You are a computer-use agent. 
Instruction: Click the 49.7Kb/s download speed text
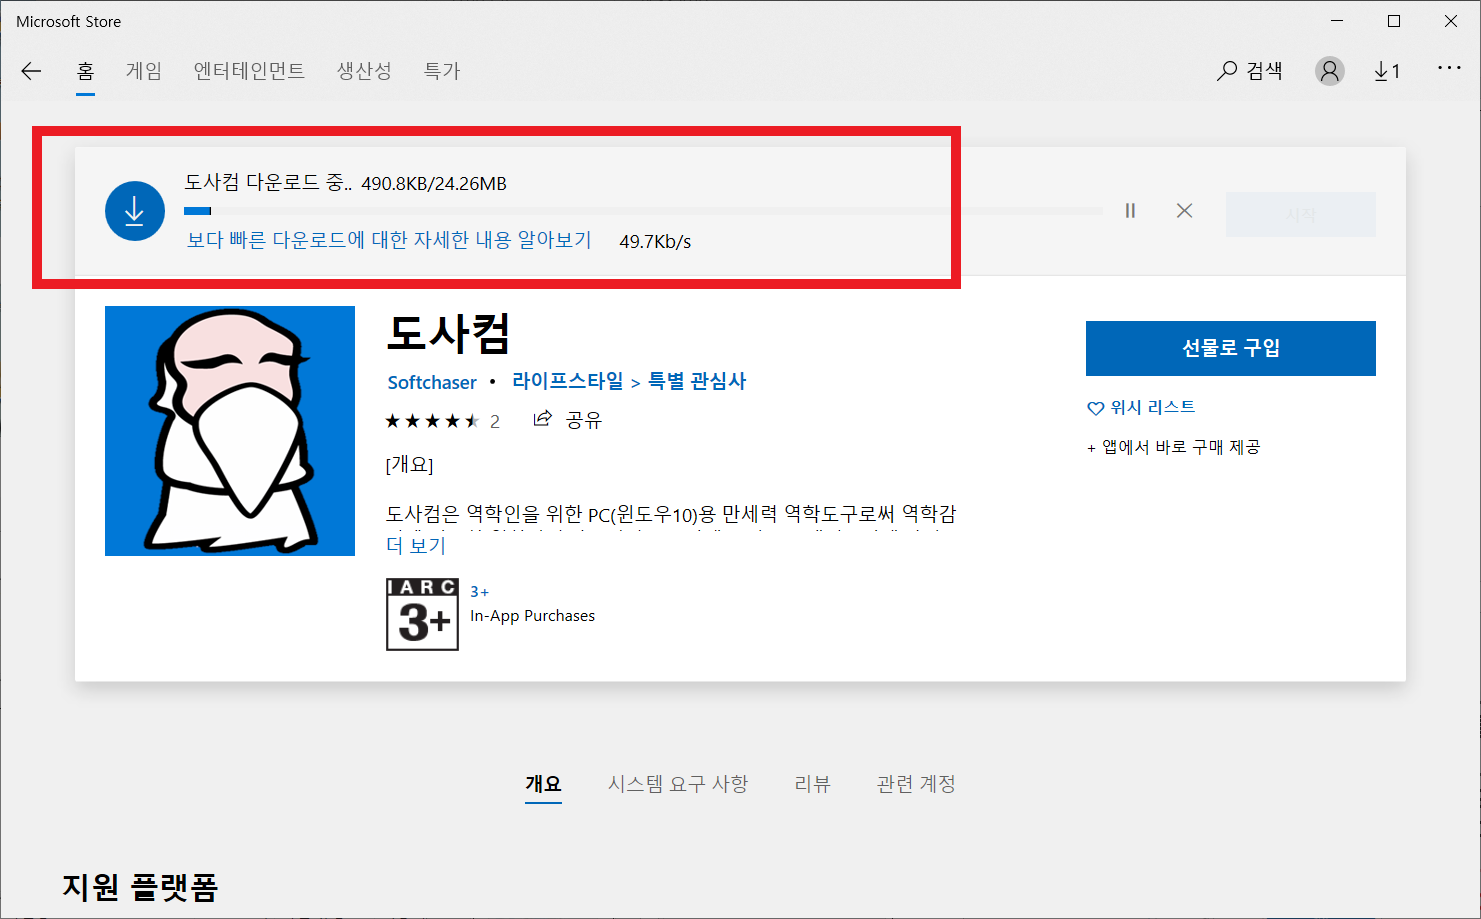click(x=655, y=242)
